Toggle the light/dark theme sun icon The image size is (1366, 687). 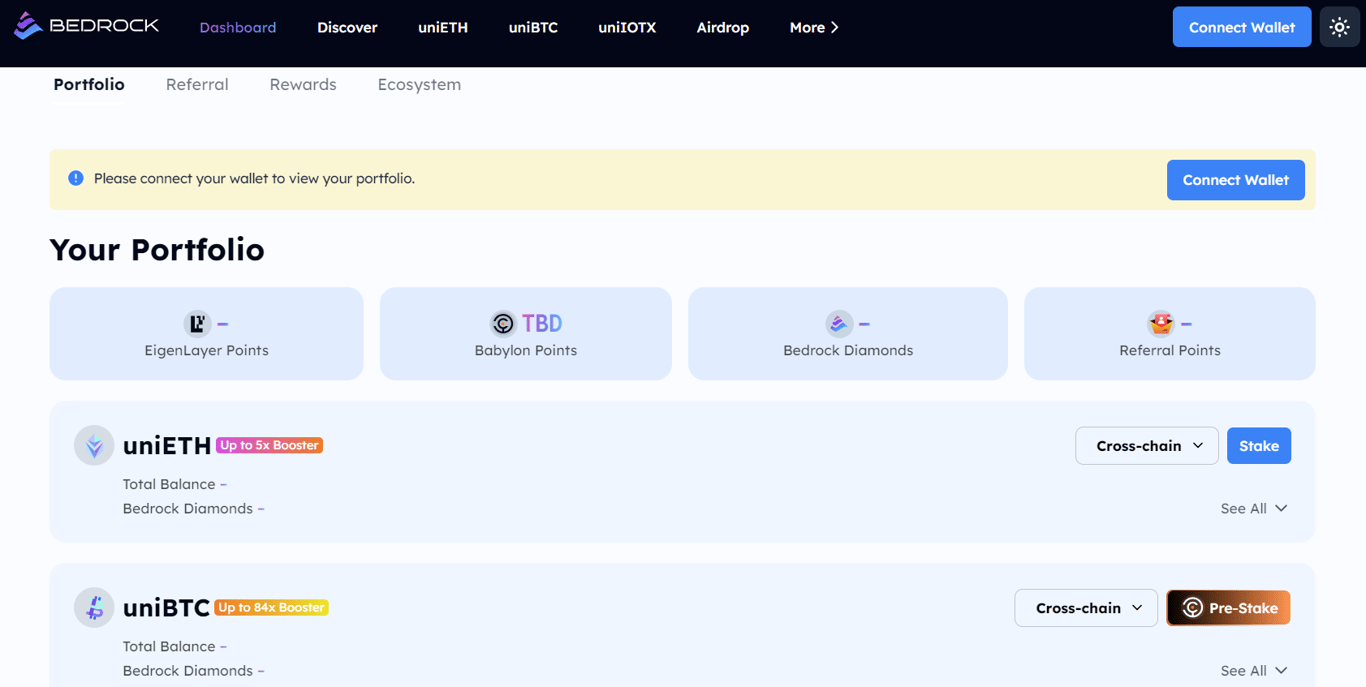(x=1339, y=27)
